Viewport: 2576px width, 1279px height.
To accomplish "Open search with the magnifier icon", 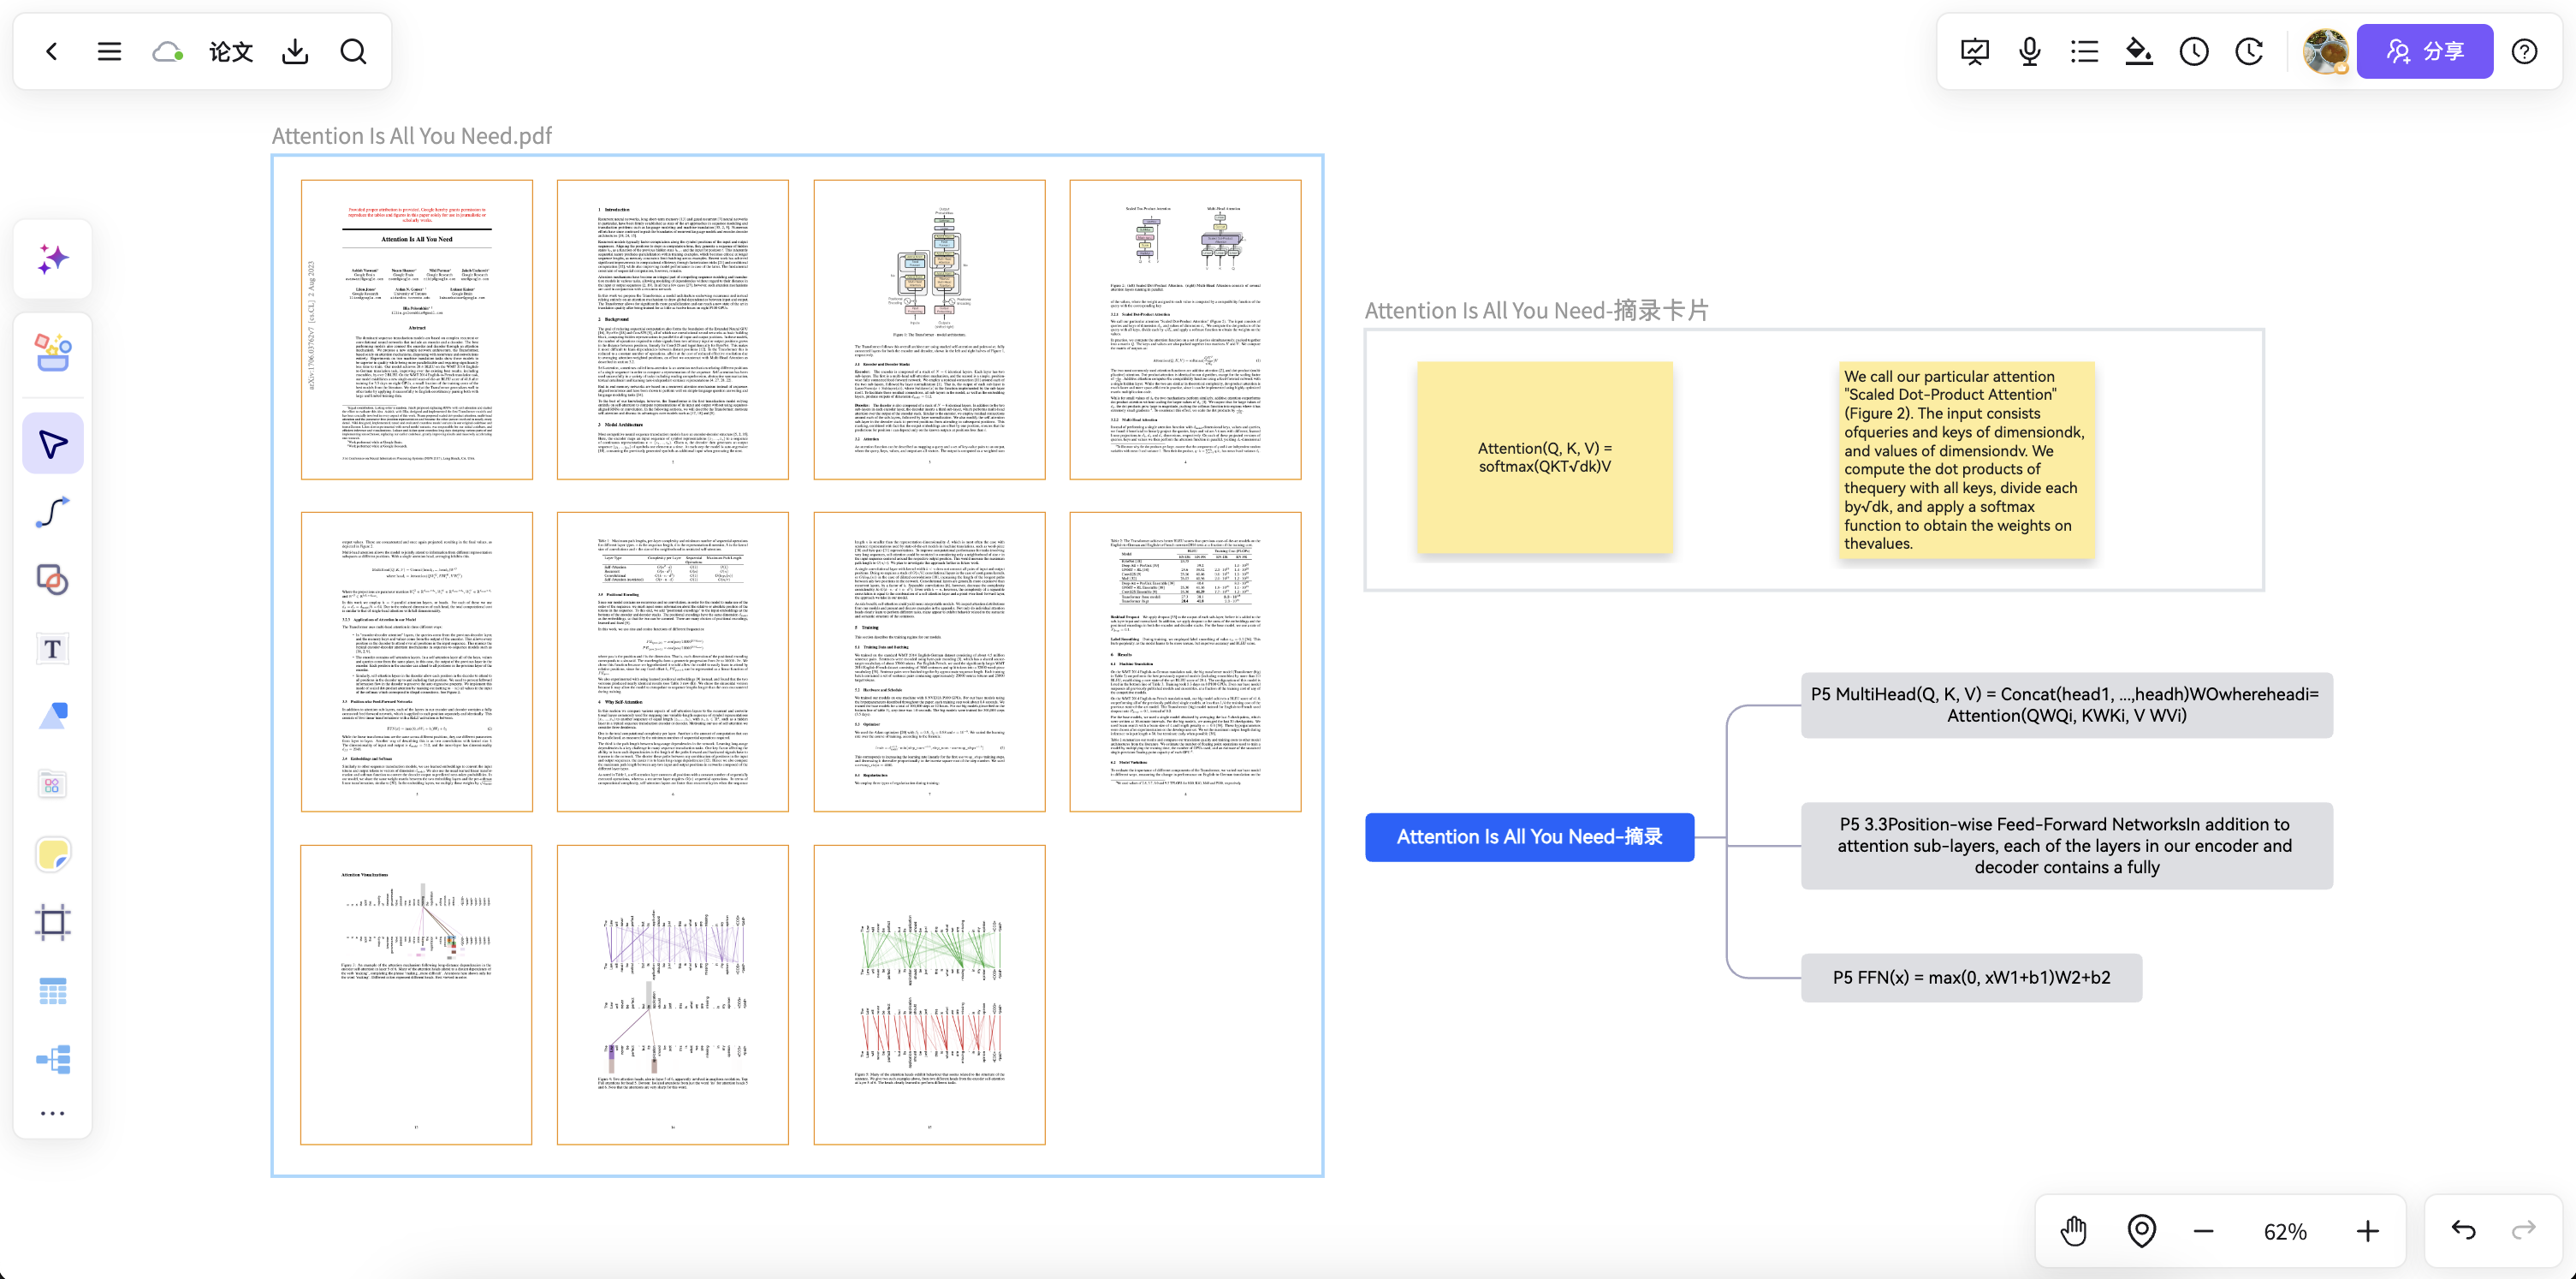I will coord(353,51).
